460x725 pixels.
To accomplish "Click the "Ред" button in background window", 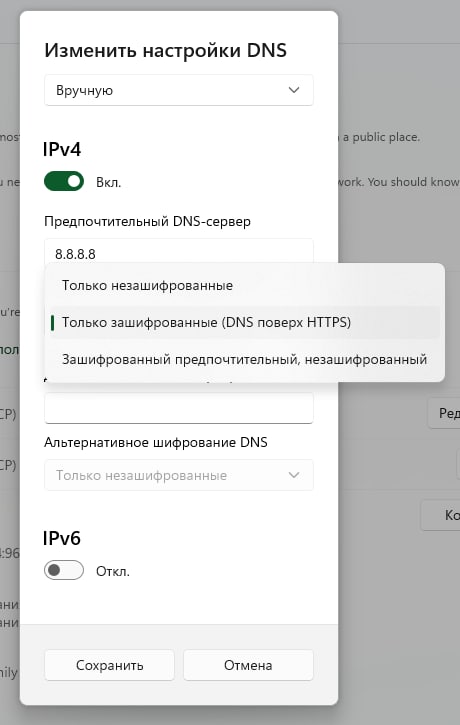I will pyautogui.click(x=444, y=413).
